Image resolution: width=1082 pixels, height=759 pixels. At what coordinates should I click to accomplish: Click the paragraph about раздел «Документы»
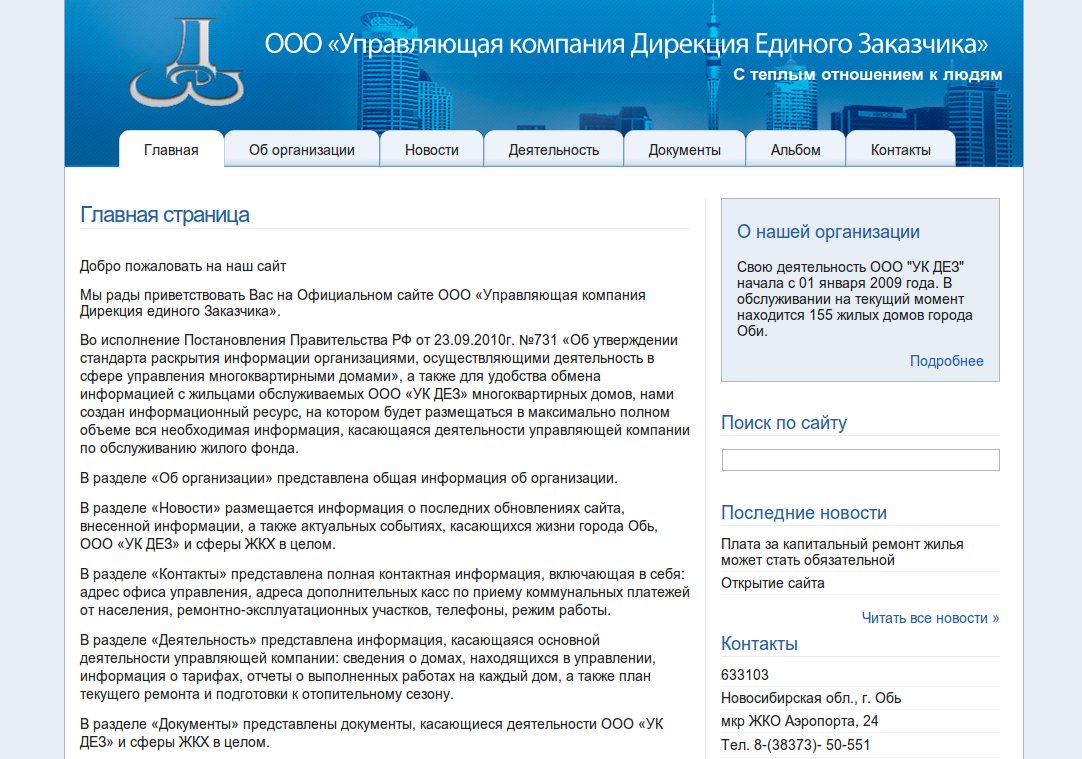[x=371, y=733]
